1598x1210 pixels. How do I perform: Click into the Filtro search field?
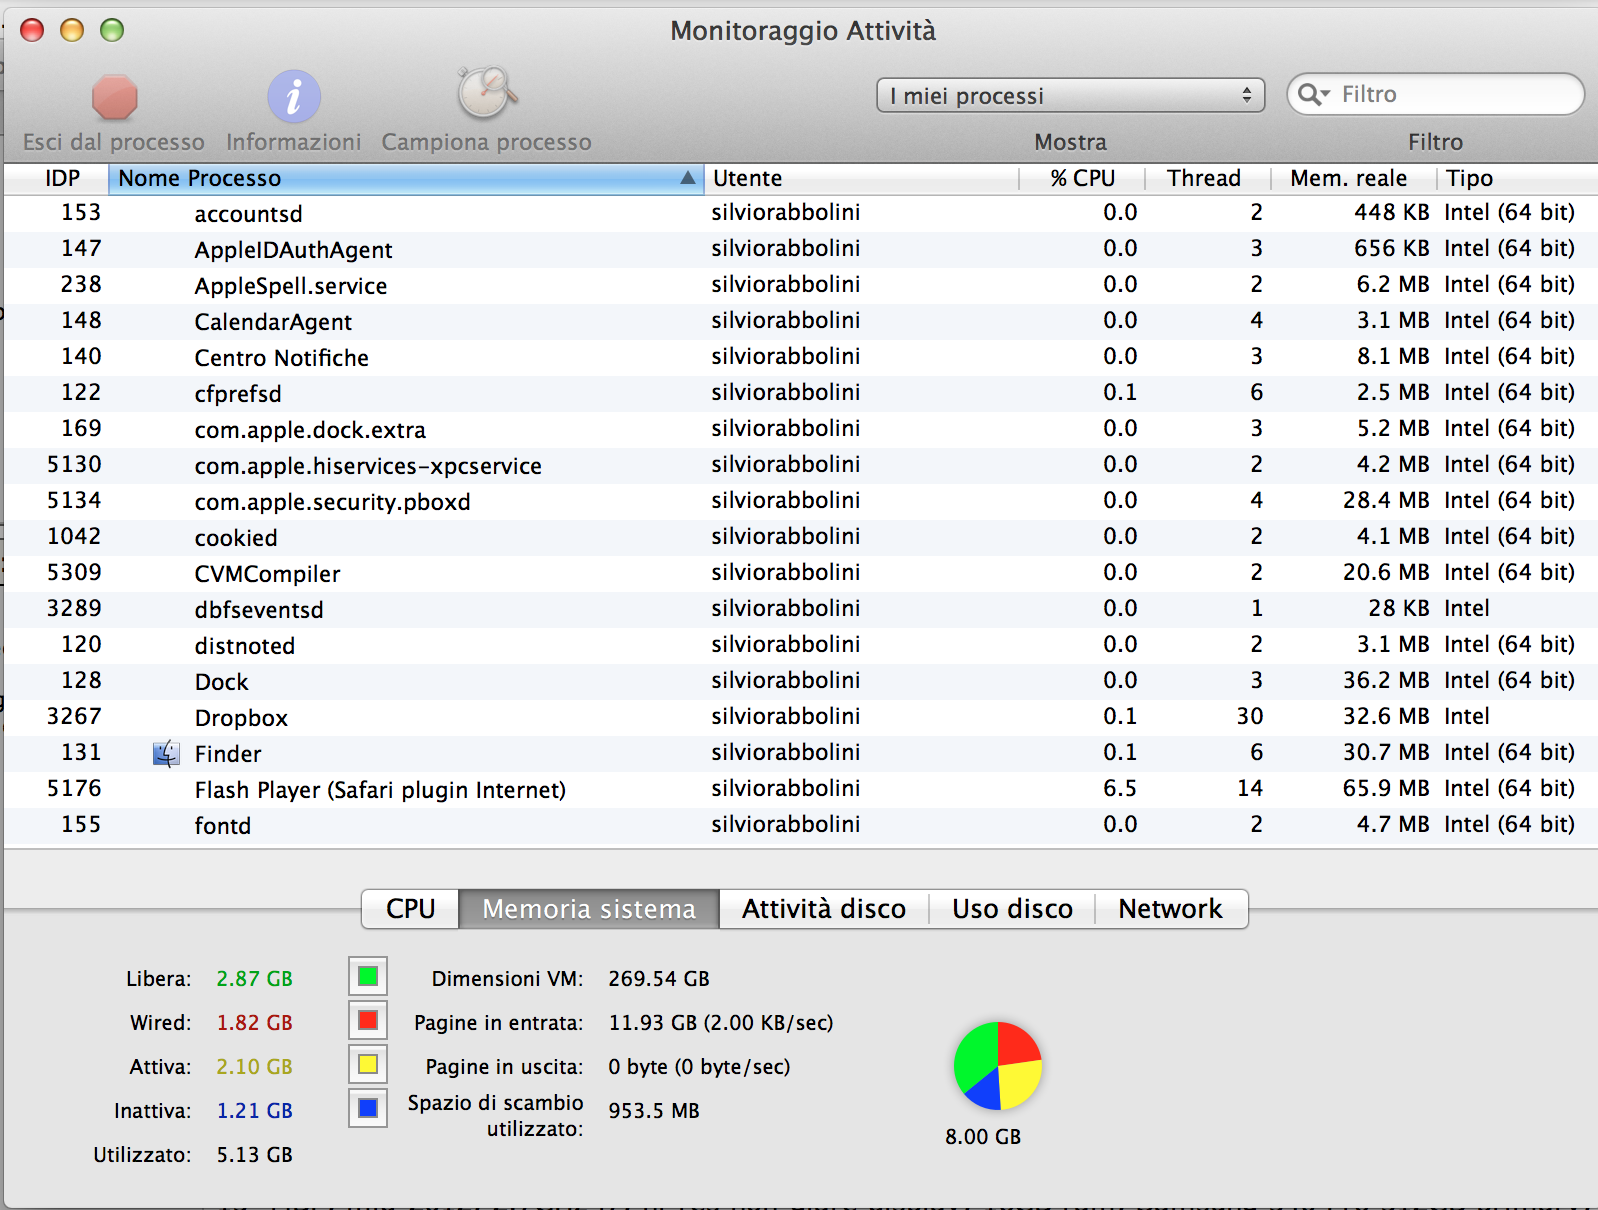click(1435, 94)
